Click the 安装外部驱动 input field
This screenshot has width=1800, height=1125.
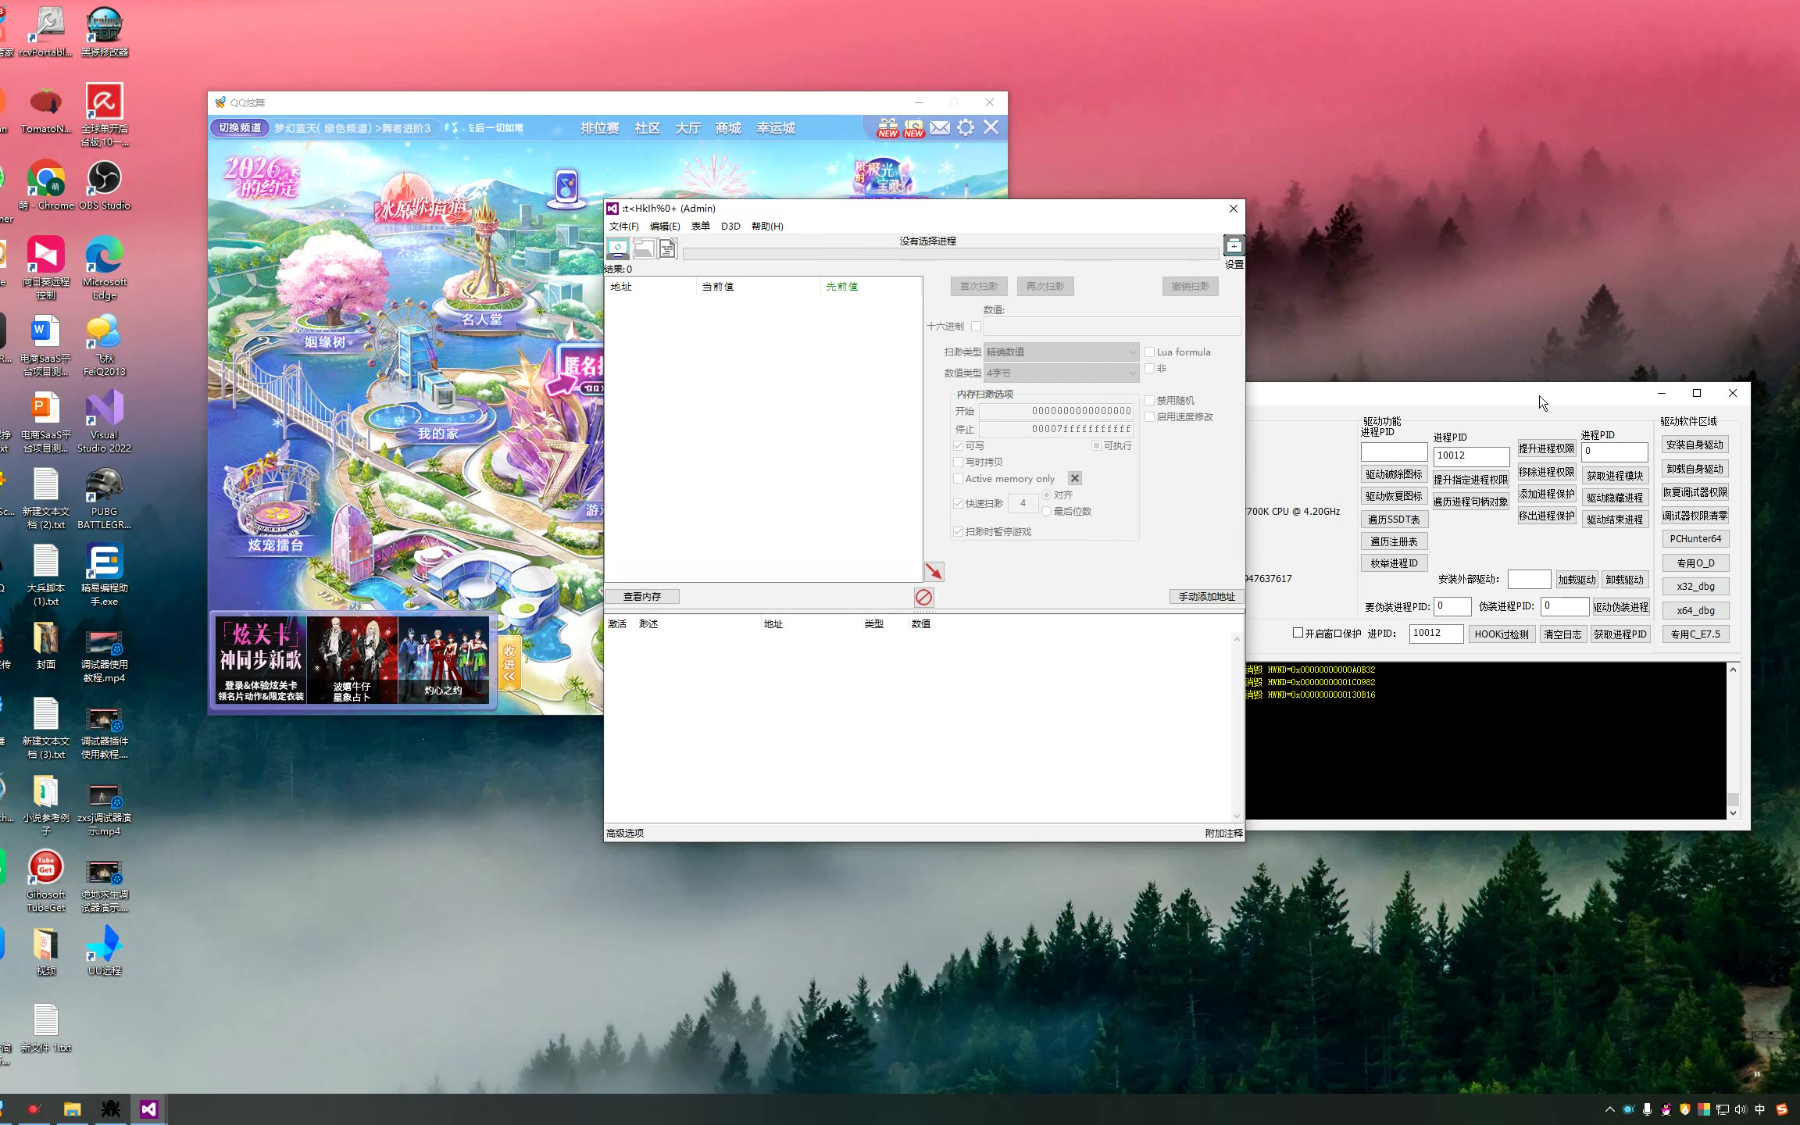click(1528, 579)
